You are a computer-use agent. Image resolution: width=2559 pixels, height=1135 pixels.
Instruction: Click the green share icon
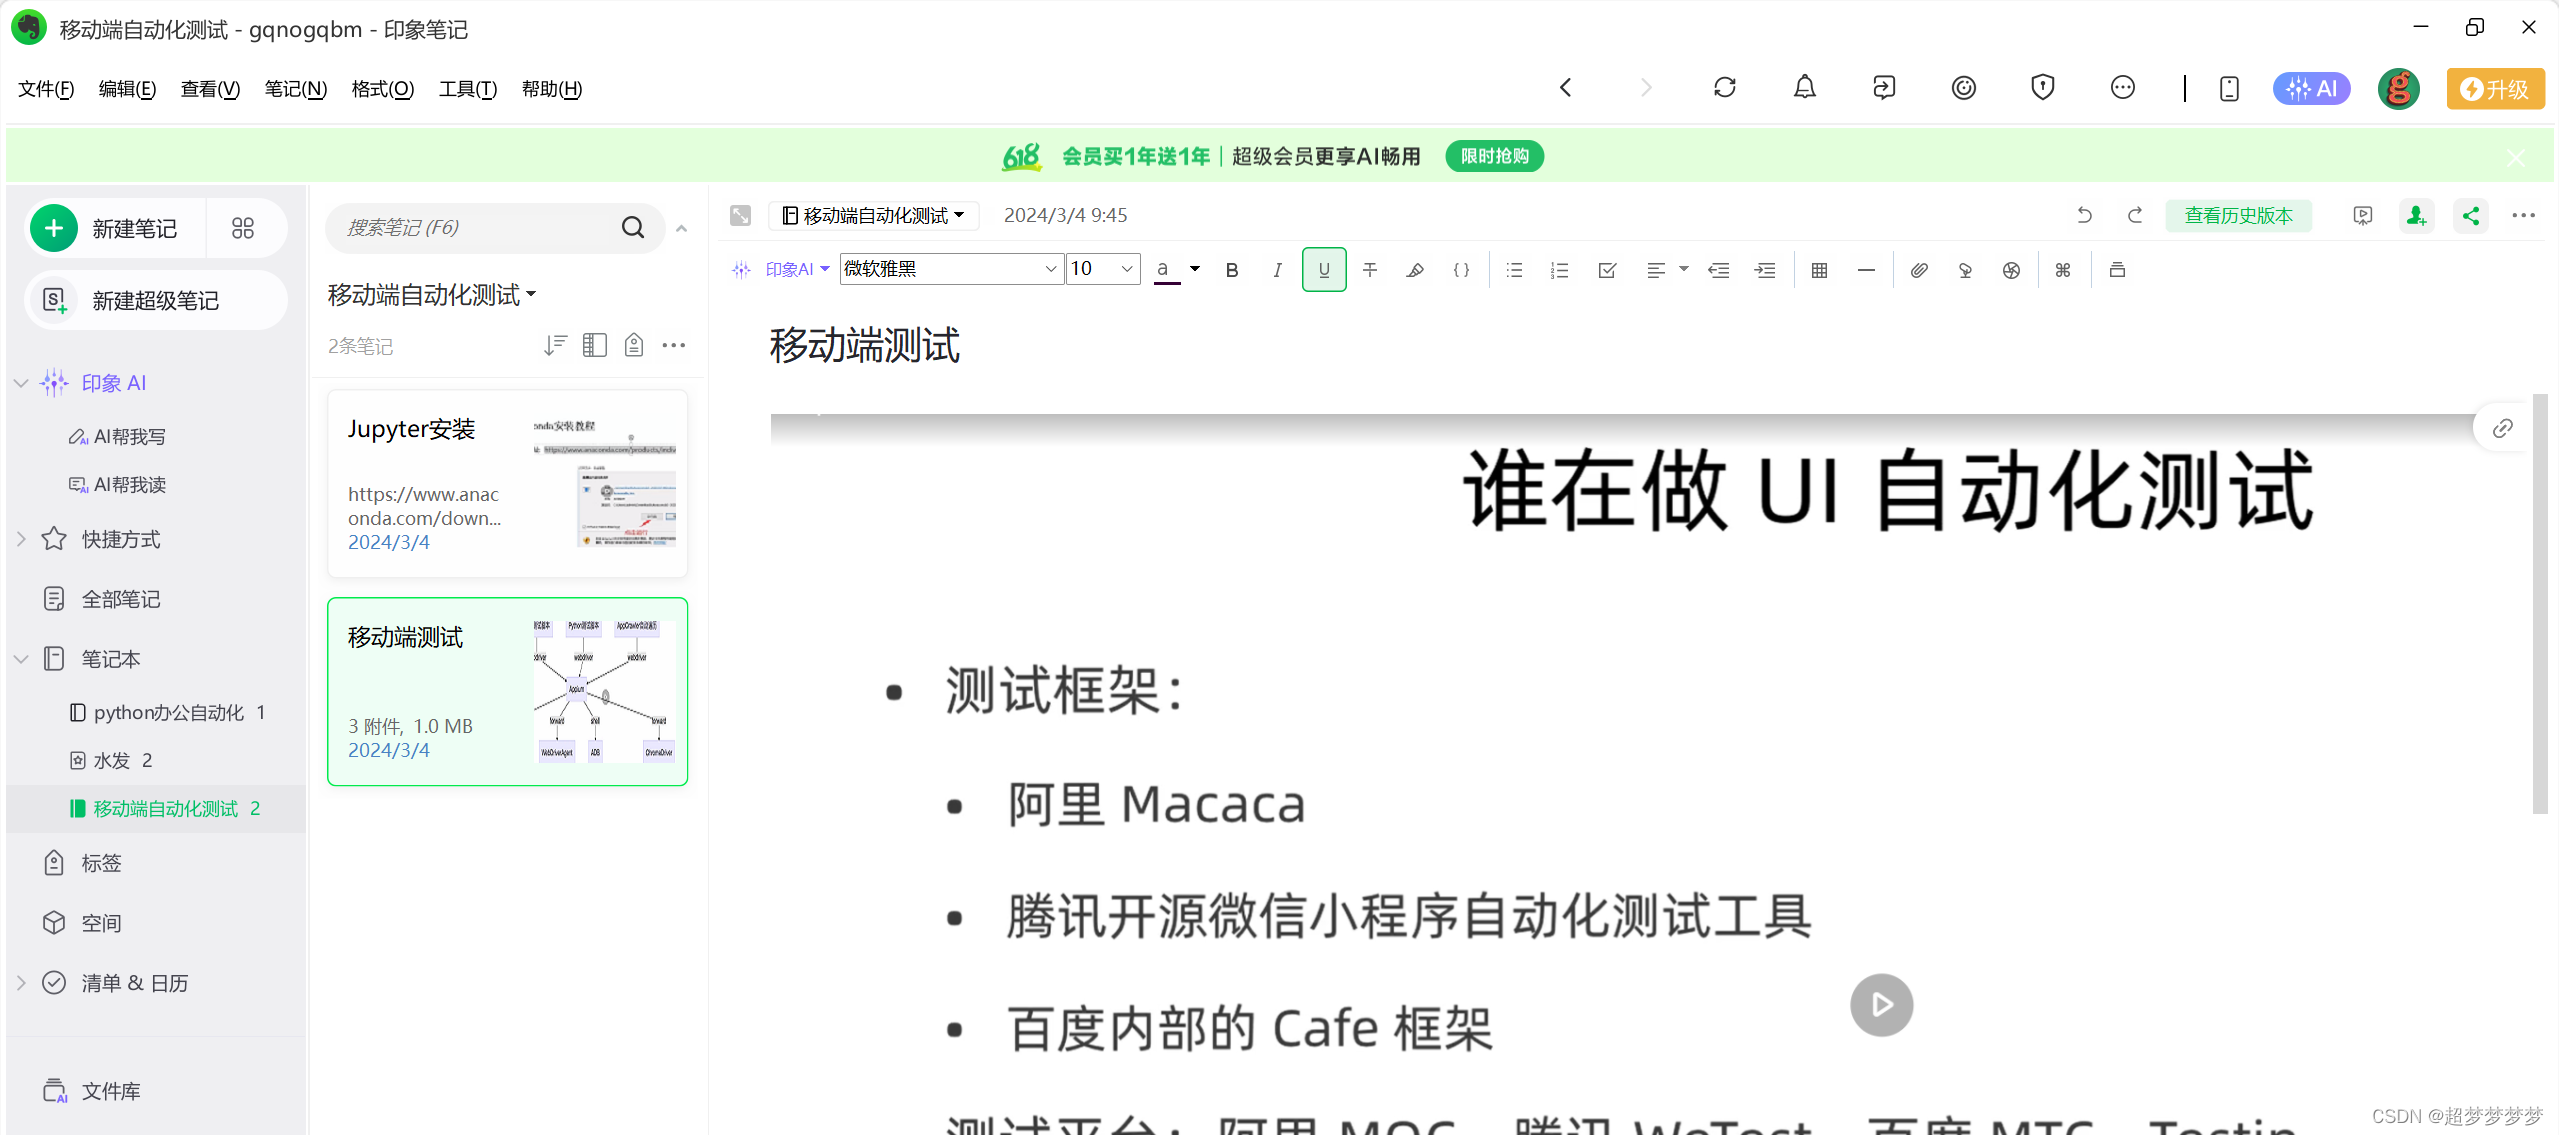coord(2470,216)
